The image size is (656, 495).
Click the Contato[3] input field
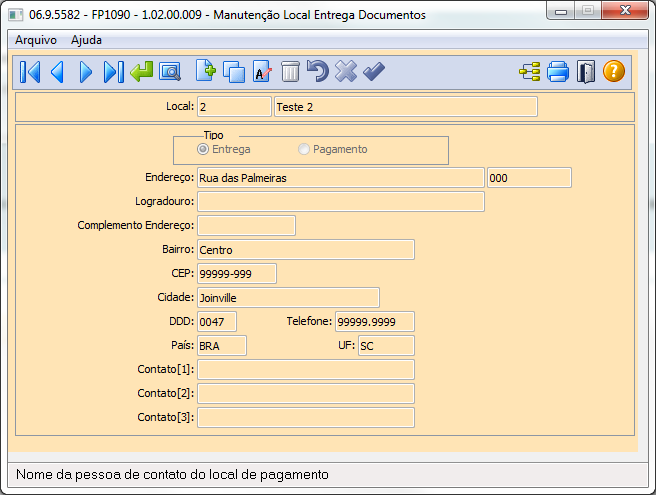click(x=306, y=418)
